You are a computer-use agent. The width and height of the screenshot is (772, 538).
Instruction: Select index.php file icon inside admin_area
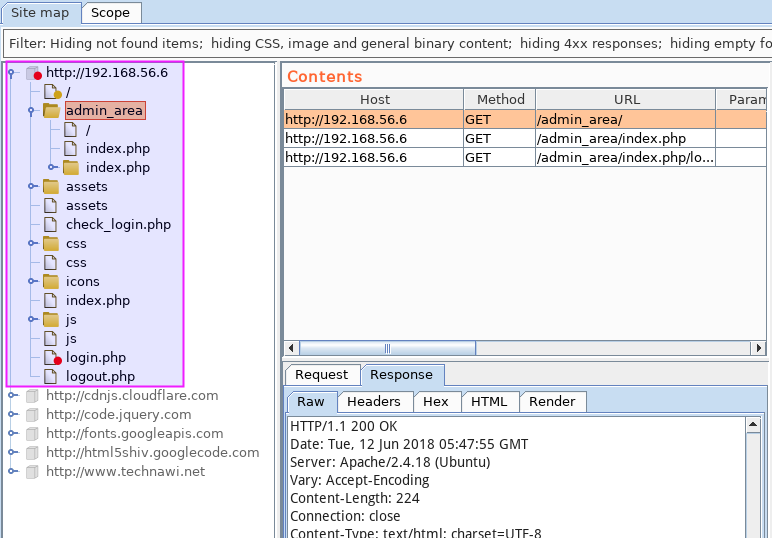tap(70, 149)
